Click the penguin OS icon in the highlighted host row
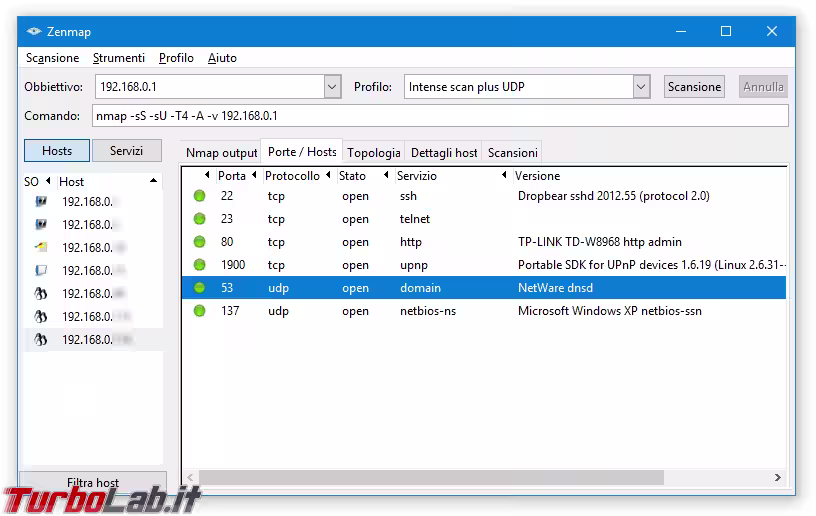 (x=41, y=340)
